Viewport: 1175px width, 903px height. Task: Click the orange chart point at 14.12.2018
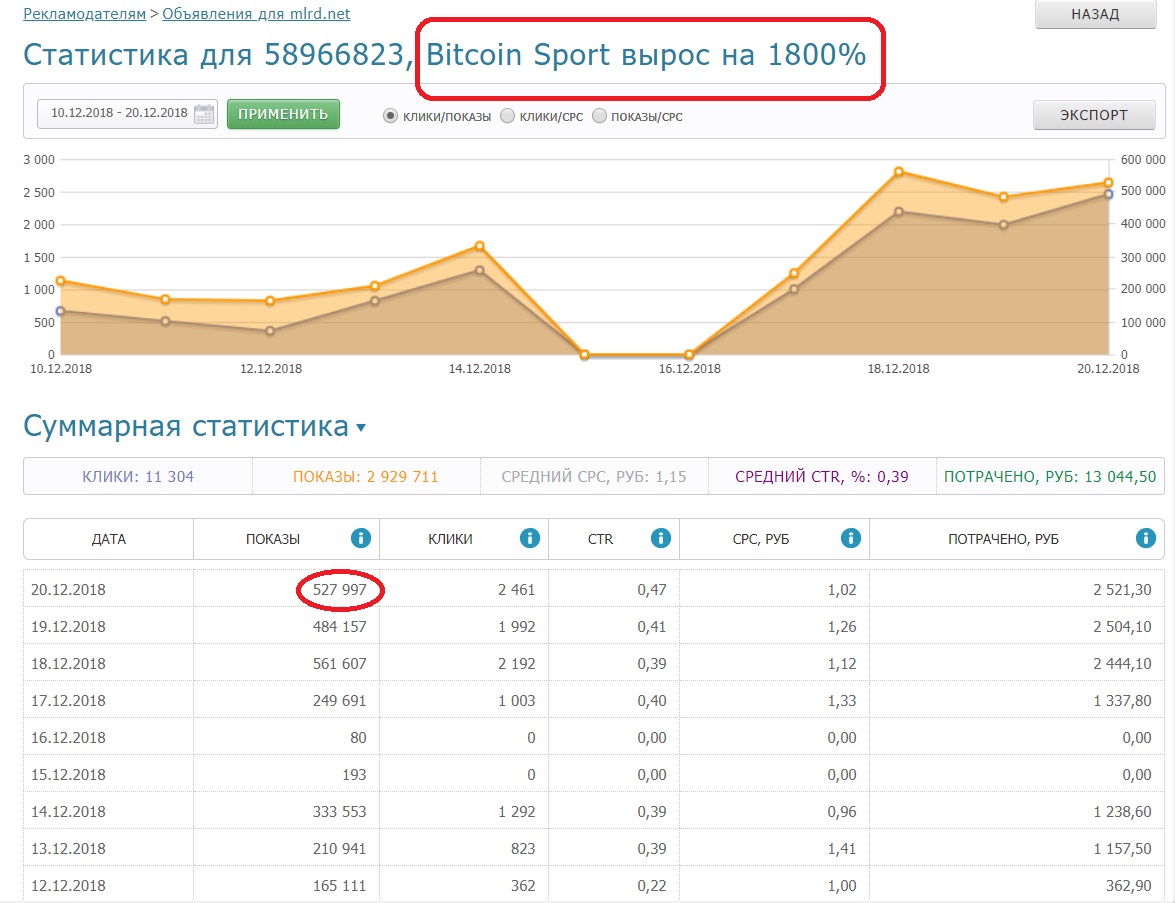pos(480,246)
